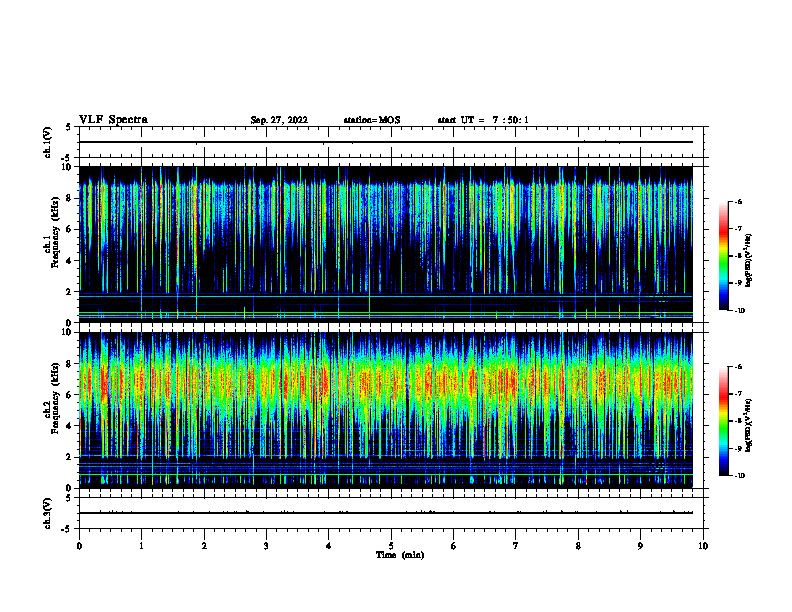The width and height of the screenshot is (792, 612).
Task: Click the time axis tick label '10'
Action: pos(703,546)
